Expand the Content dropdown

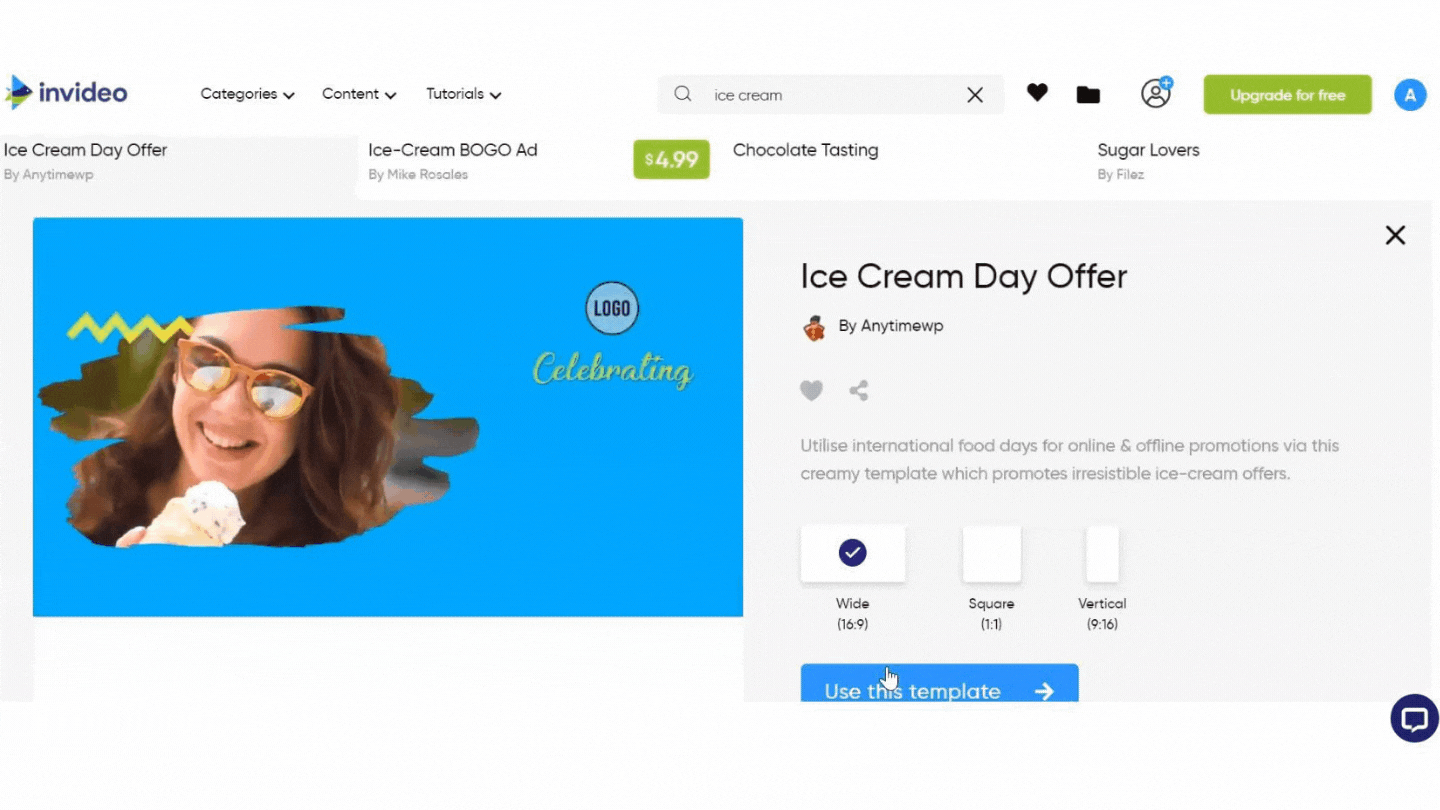(x=359, y=94)
